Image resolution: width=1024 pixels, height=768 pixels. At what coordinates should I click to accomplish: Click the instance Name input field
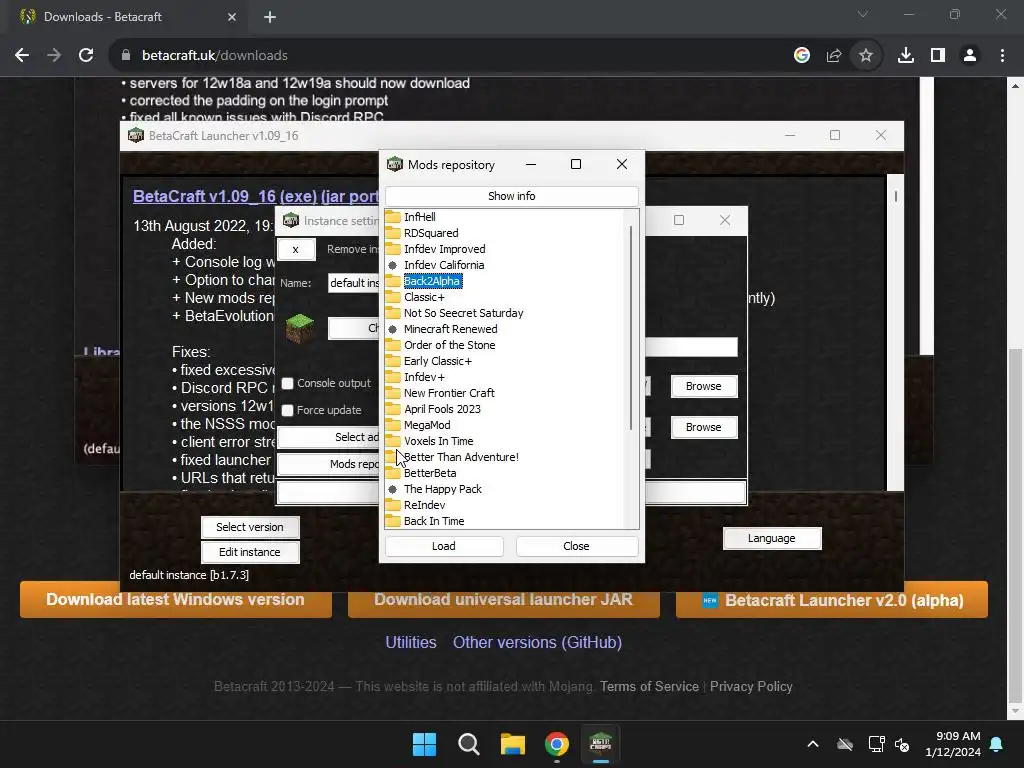pos(353,283)
